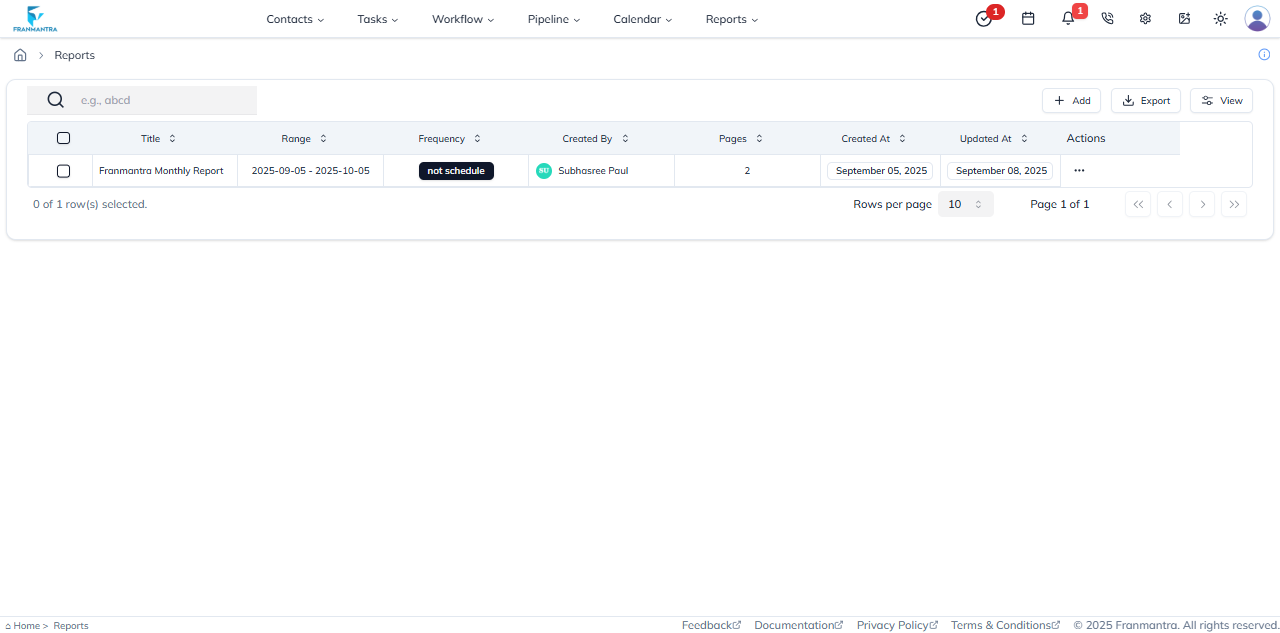Sort by Pages column
The width and height of the screenshot is (1280, 633).
click(x=741, y=139)
